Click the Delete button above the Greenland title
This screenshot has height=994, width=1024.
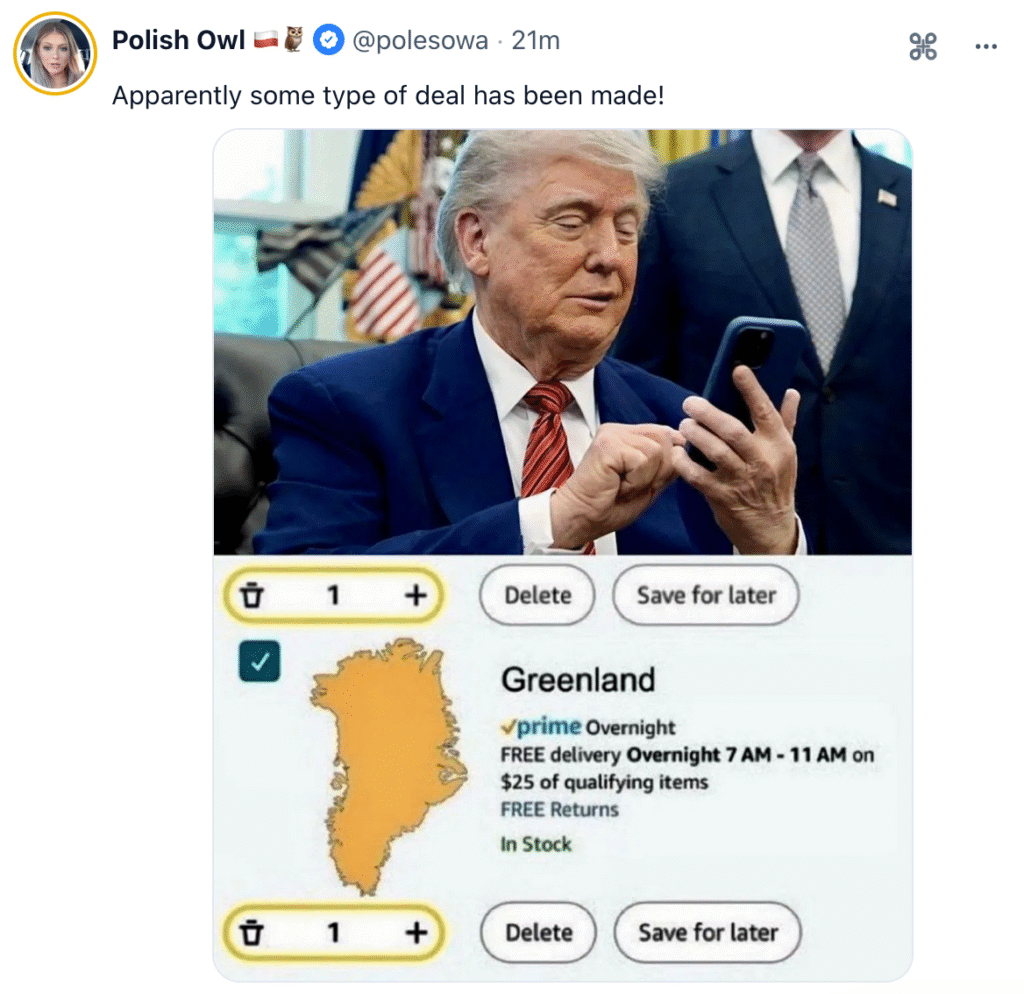pyautogui.click(x=537, y=596)
